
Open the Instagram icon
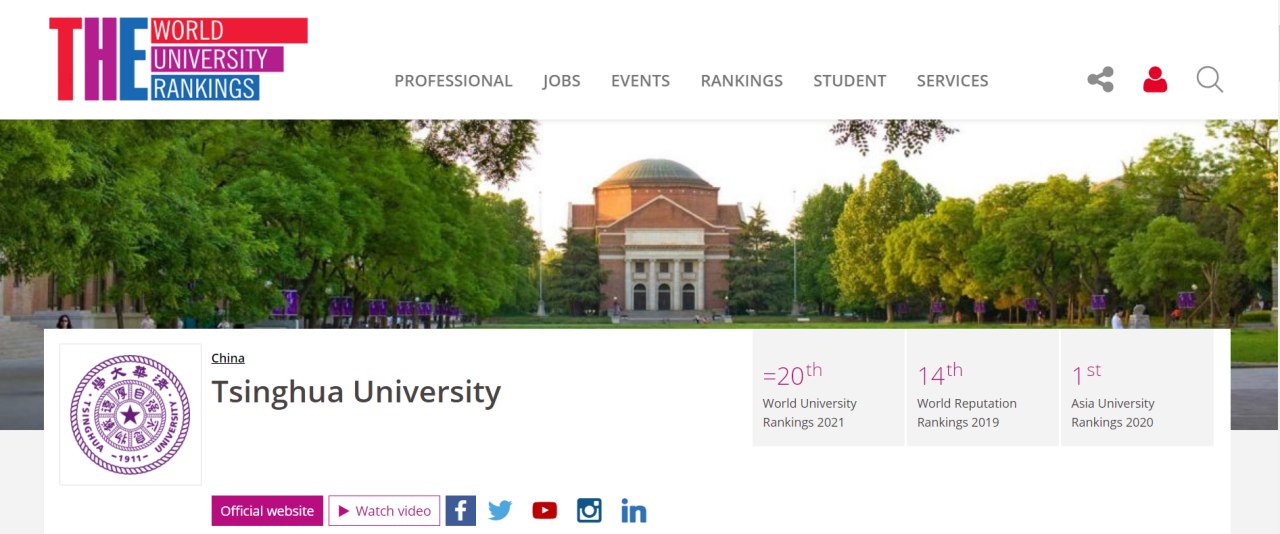tap(589, 511)
